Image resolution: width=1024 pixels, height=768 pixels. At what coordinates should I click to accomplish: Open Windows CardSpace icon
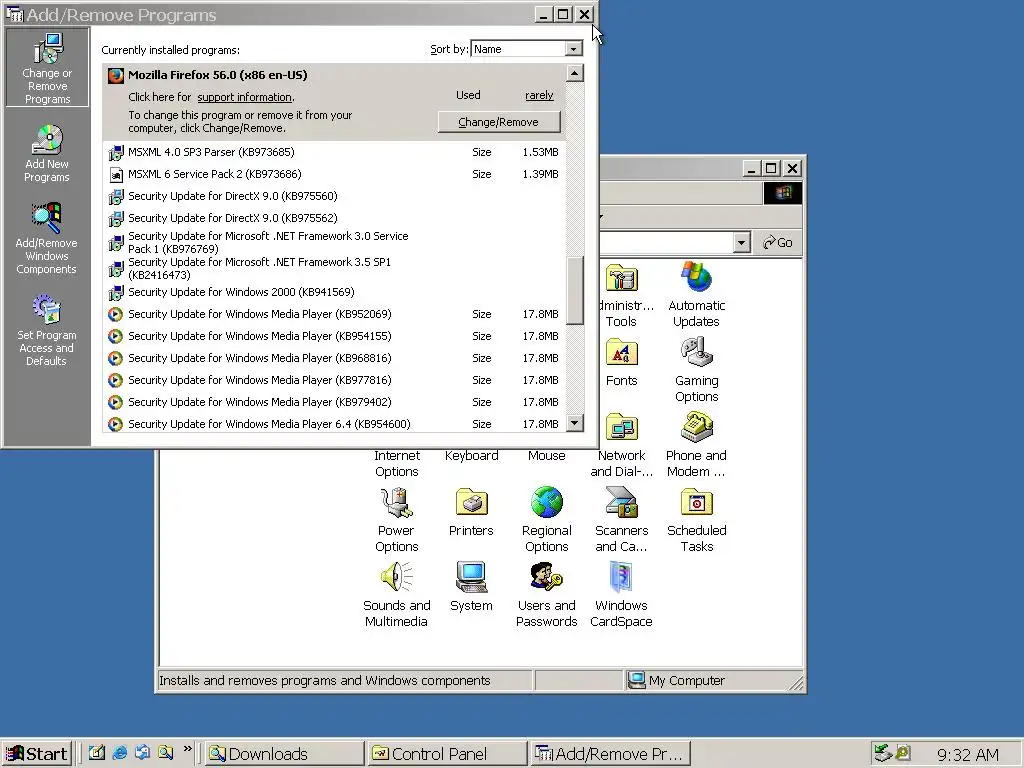click(621, 596)
